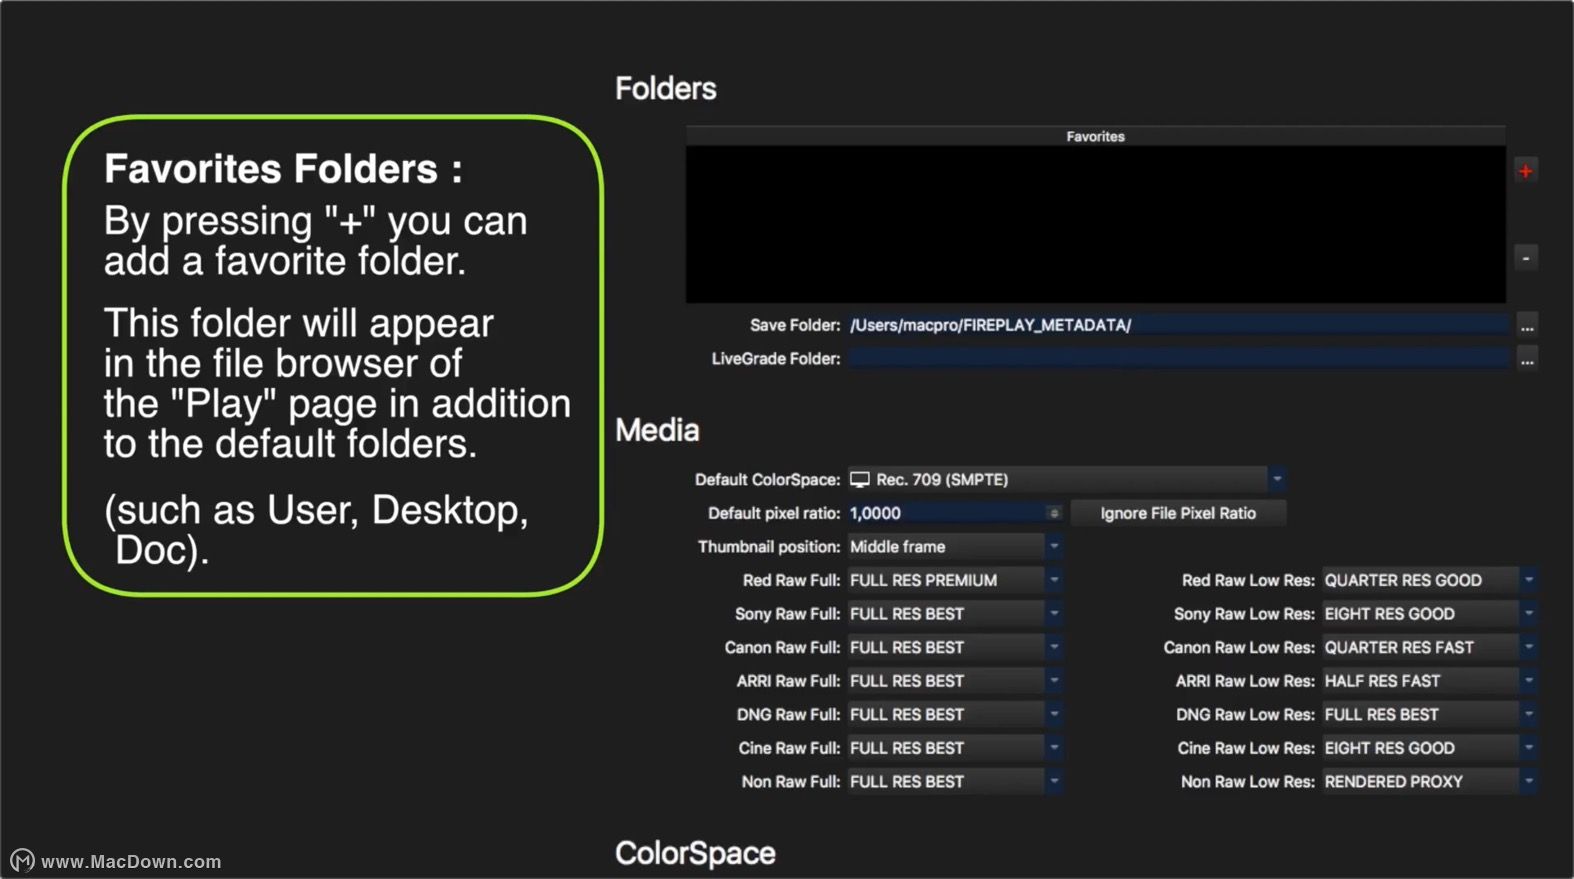Open the Non Raw Low Res dropdown
Screen dimensions: 1574x879
click(x=1429, y=782)
